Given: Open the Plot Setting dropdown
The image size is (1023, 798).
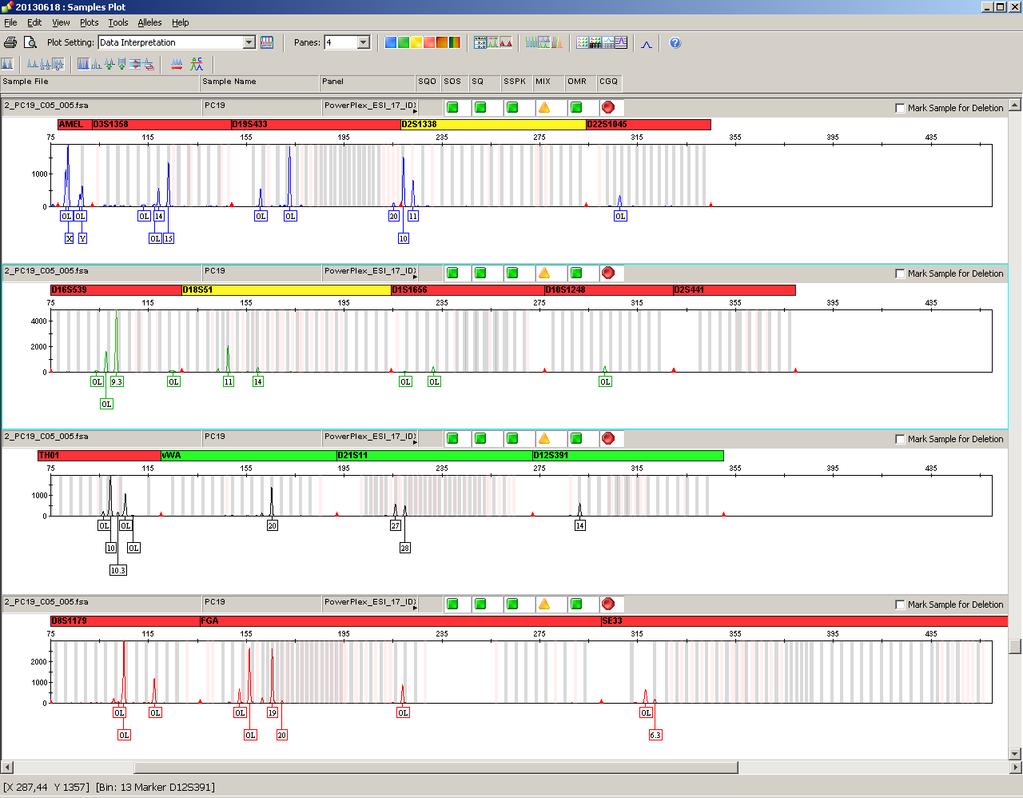Looking at the screenshot, I should (249, 42).
